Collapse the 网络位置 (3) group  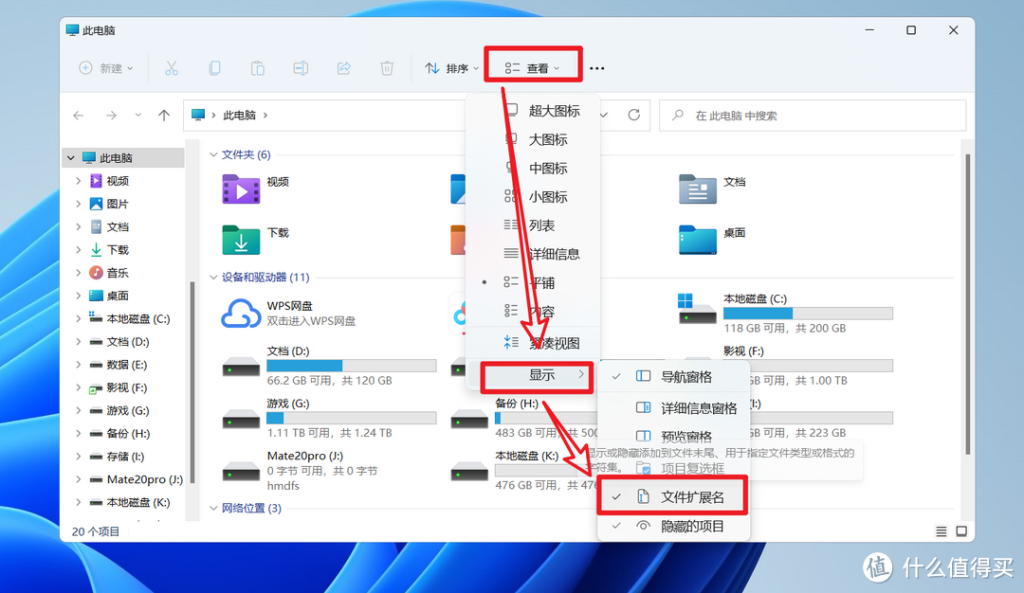coord(213,508)
